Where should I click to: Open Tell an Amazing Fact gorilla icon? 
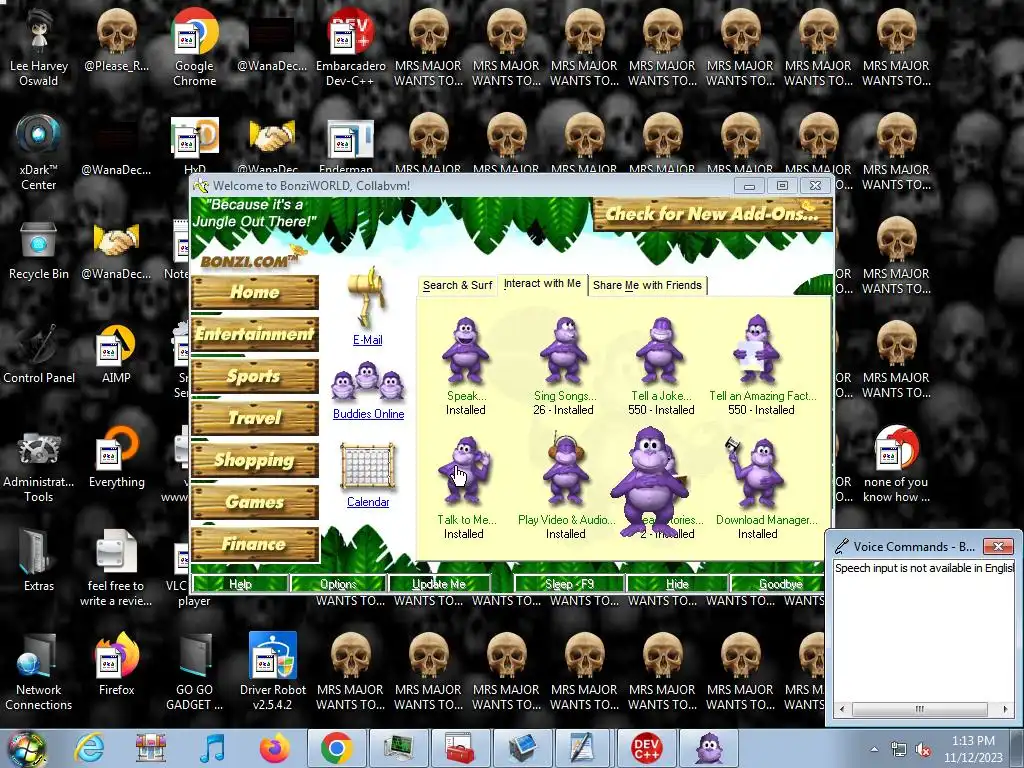pyautogui.click(x=756, y=349)
